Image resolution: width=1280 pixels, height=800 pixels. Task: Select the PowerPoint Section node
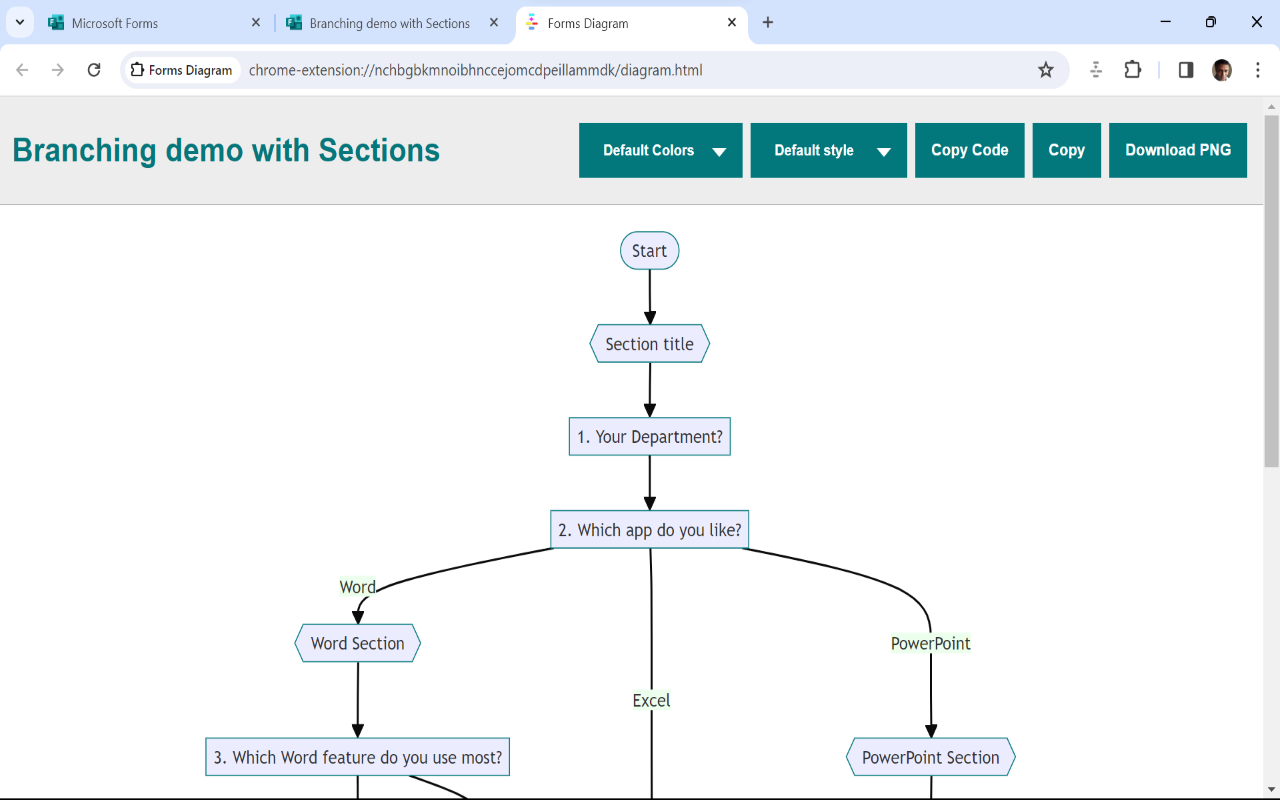(x=931, y=757)
